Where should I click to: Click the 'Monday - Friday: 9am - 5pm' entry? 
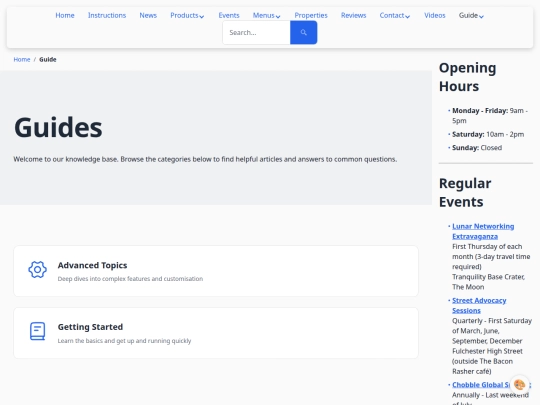click(490, 115)
